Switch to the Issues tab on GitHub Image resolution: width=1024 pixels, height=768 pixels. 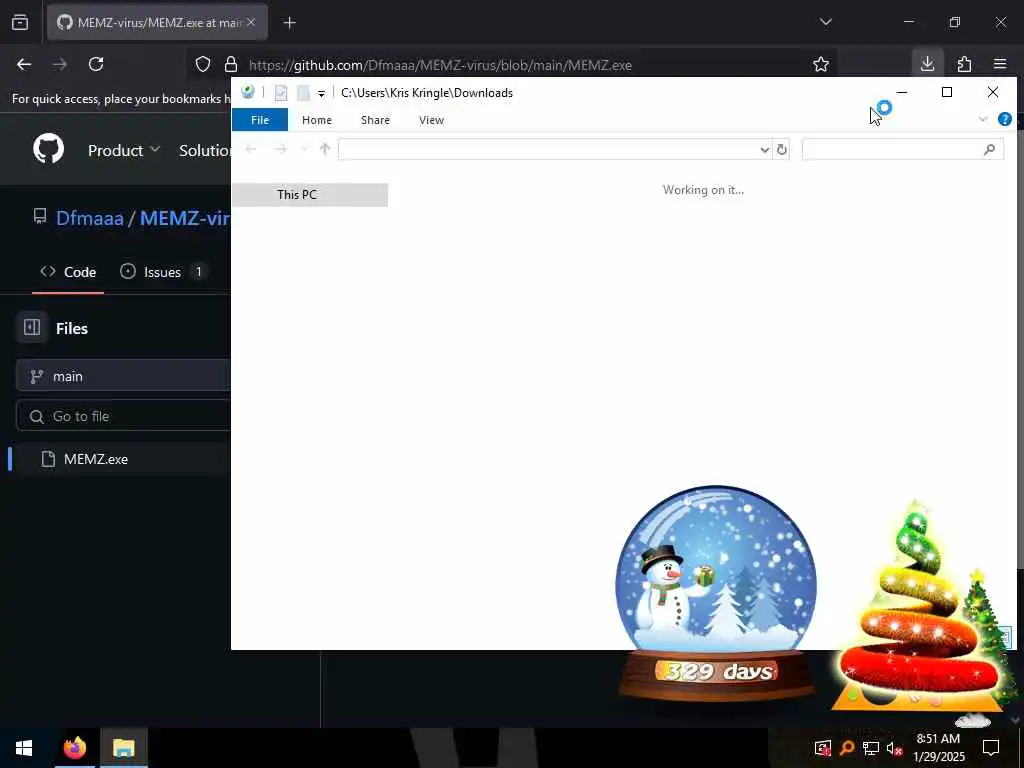(163, 272)
